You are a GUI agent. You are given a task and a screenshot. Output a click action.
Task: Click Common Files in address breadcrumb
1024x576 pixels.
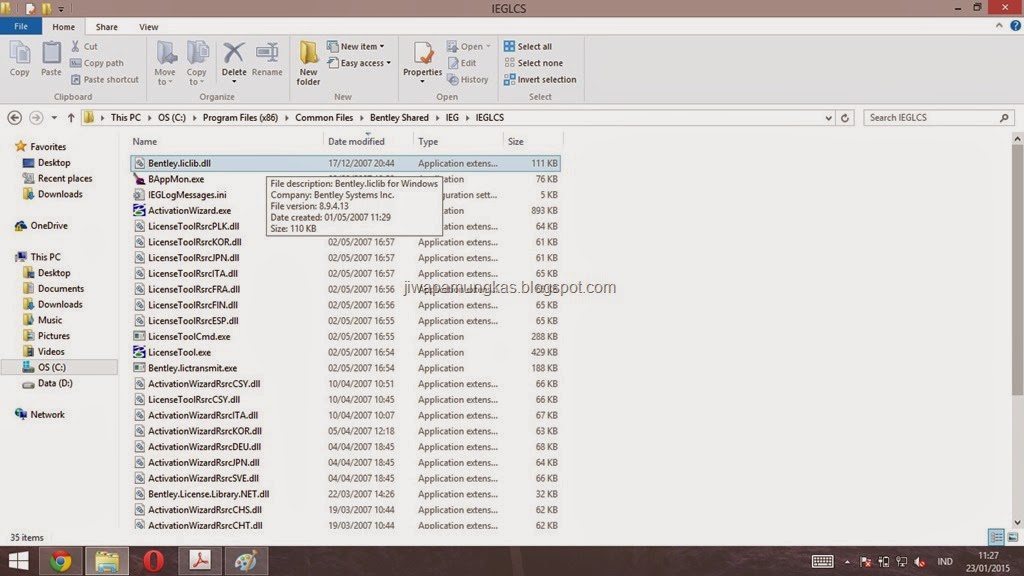[324, 118]
